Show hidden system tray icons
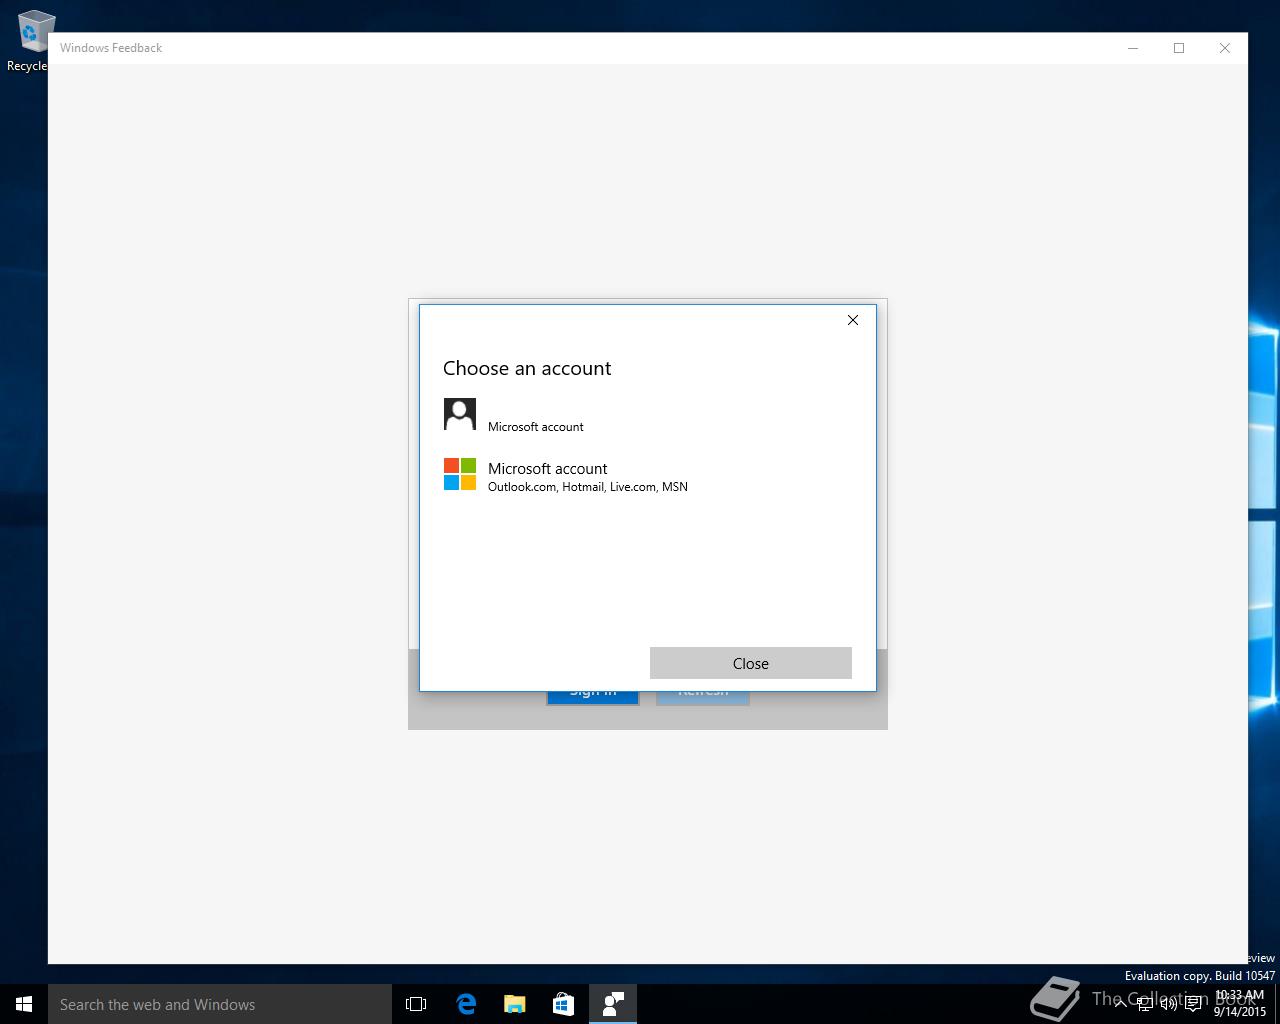The width and height of the screenshot is (1280, 1024). 1121,1004
